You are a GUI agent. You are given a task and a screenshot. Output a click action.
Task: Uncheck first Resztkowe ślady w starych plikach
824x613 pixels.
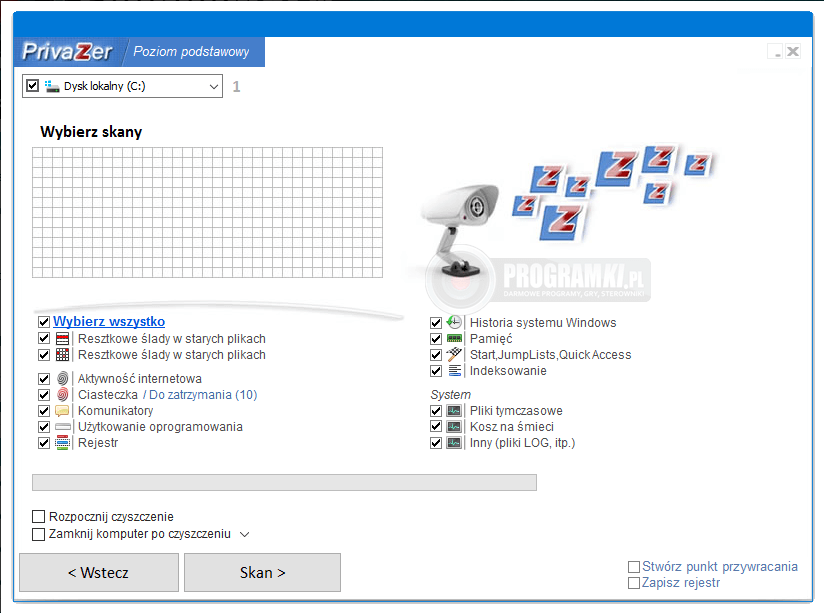pyautogui.click(x=44, y=339)
